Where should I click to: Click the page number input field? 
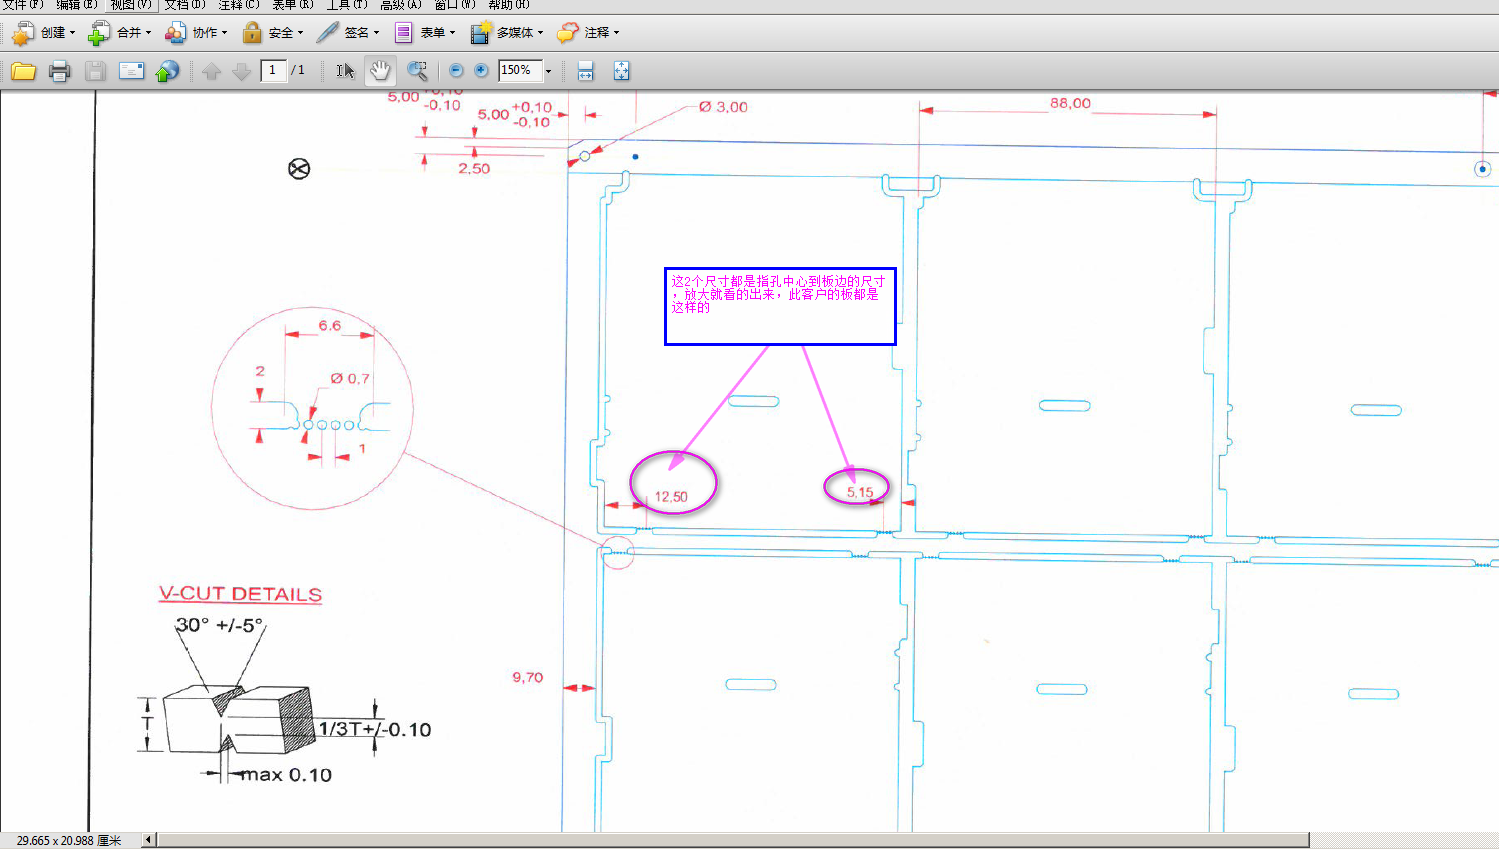[273, 71]
